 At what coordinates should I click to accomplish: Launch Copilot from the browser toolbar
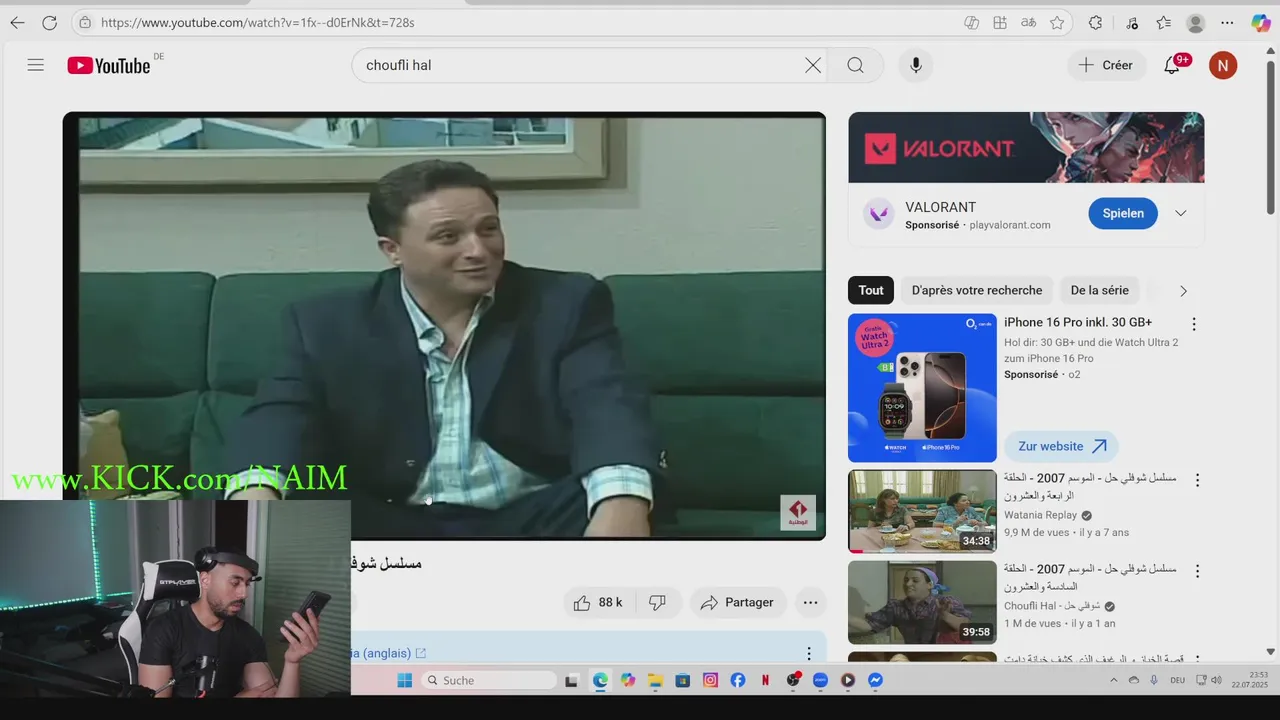tap(1260, 22)
